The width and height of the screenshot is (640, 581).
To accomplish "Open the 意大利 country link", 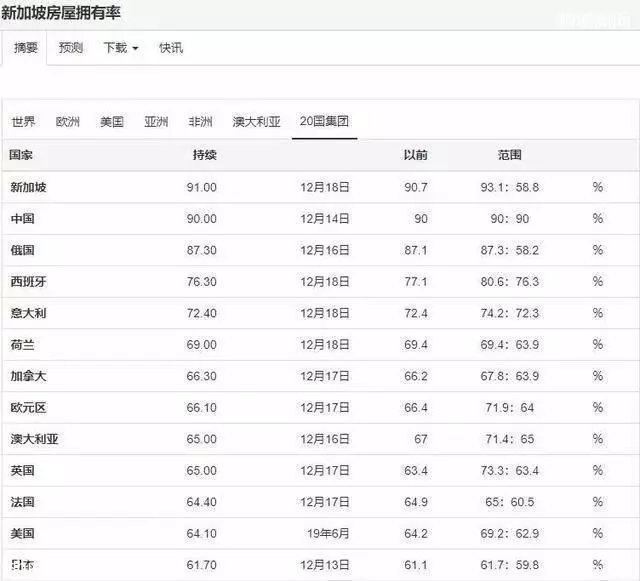I will (29, 313).
